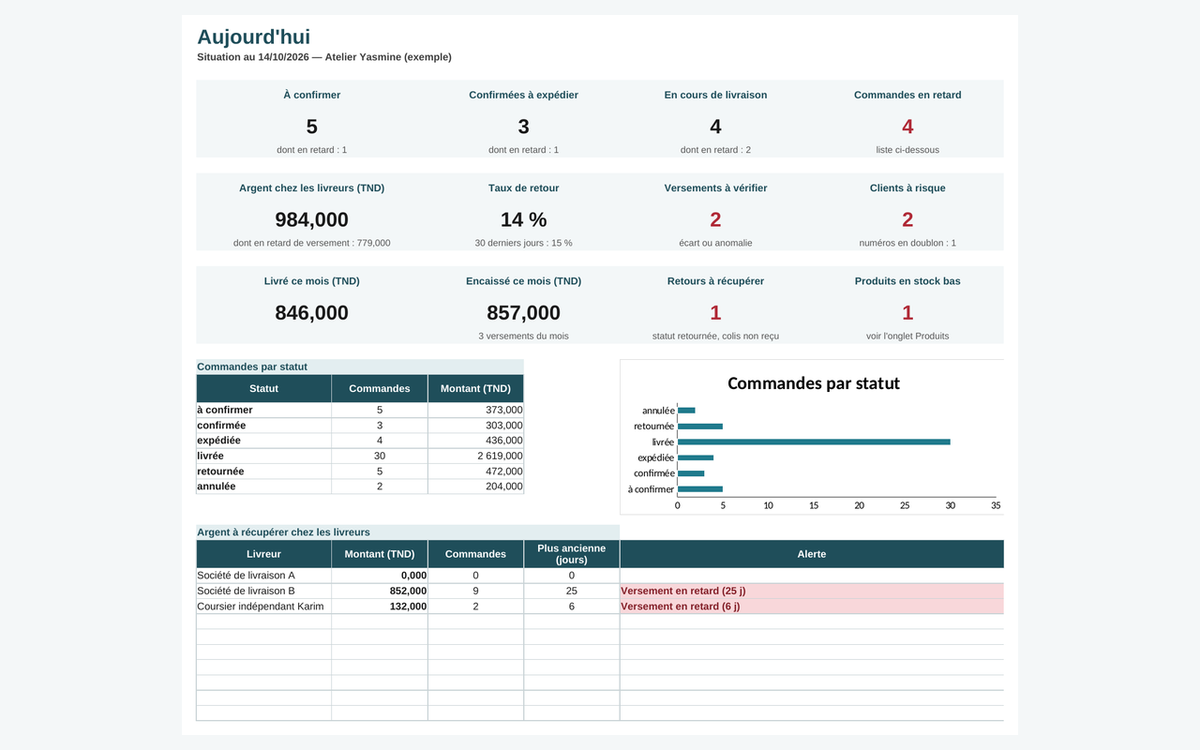Select the "liste ci-dessous" note
Image resolution: width=1200 pixels, height=750 pixels.
[x=908, y=150]
